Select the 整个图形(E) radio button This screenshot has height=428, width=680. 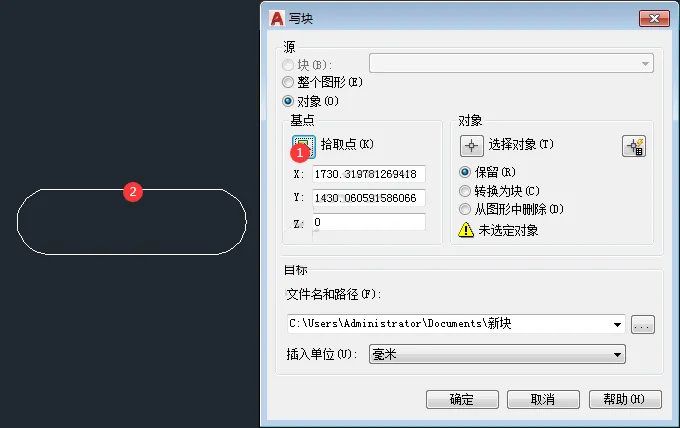point(288,82)
